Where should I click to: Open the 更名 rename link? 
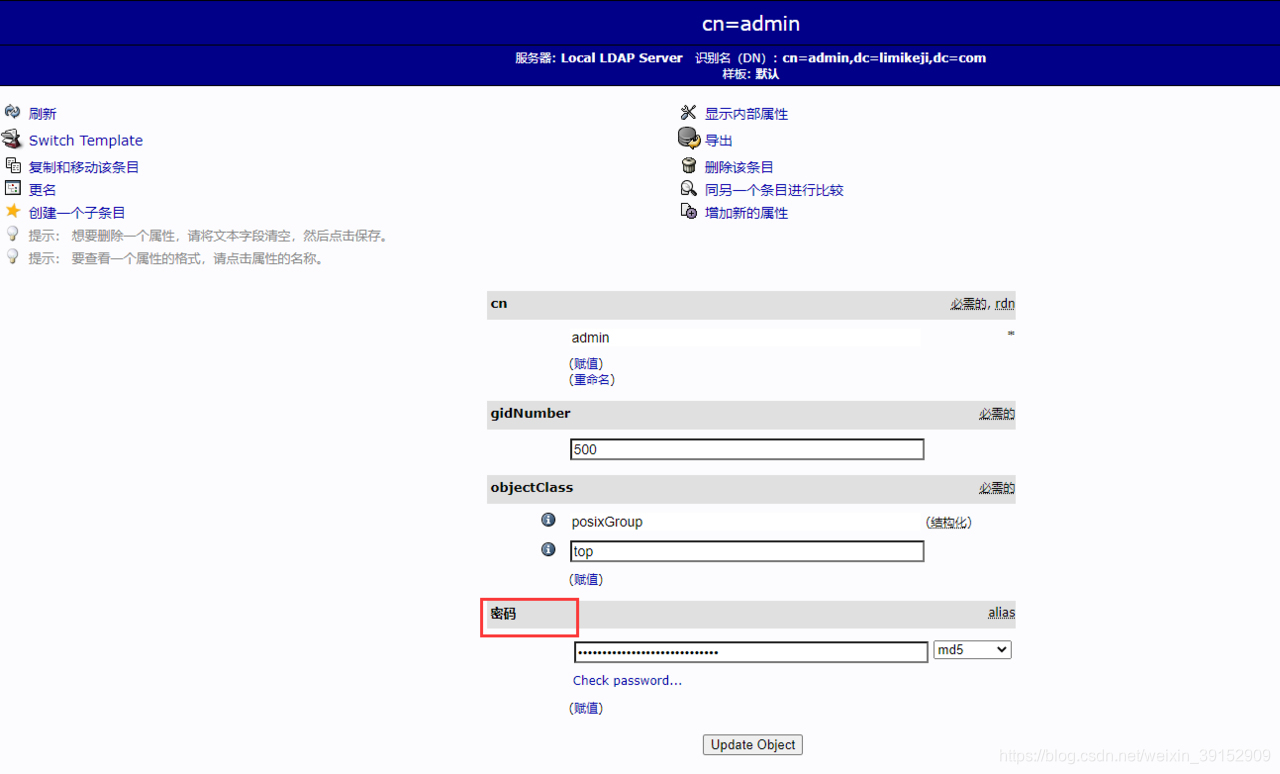click(x=42, y=190)
